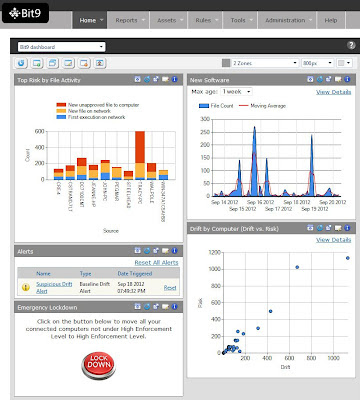Open the Rules menu
Image resolution: width=360 pixels, height=400 pixels.
click(205, 20)
